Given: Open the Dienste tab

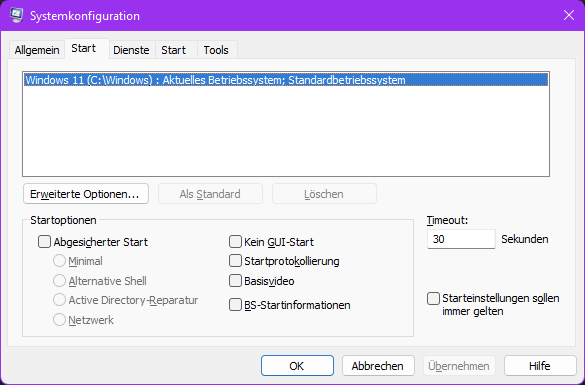Looking at the screenshot, I should [x=131, y=50].
